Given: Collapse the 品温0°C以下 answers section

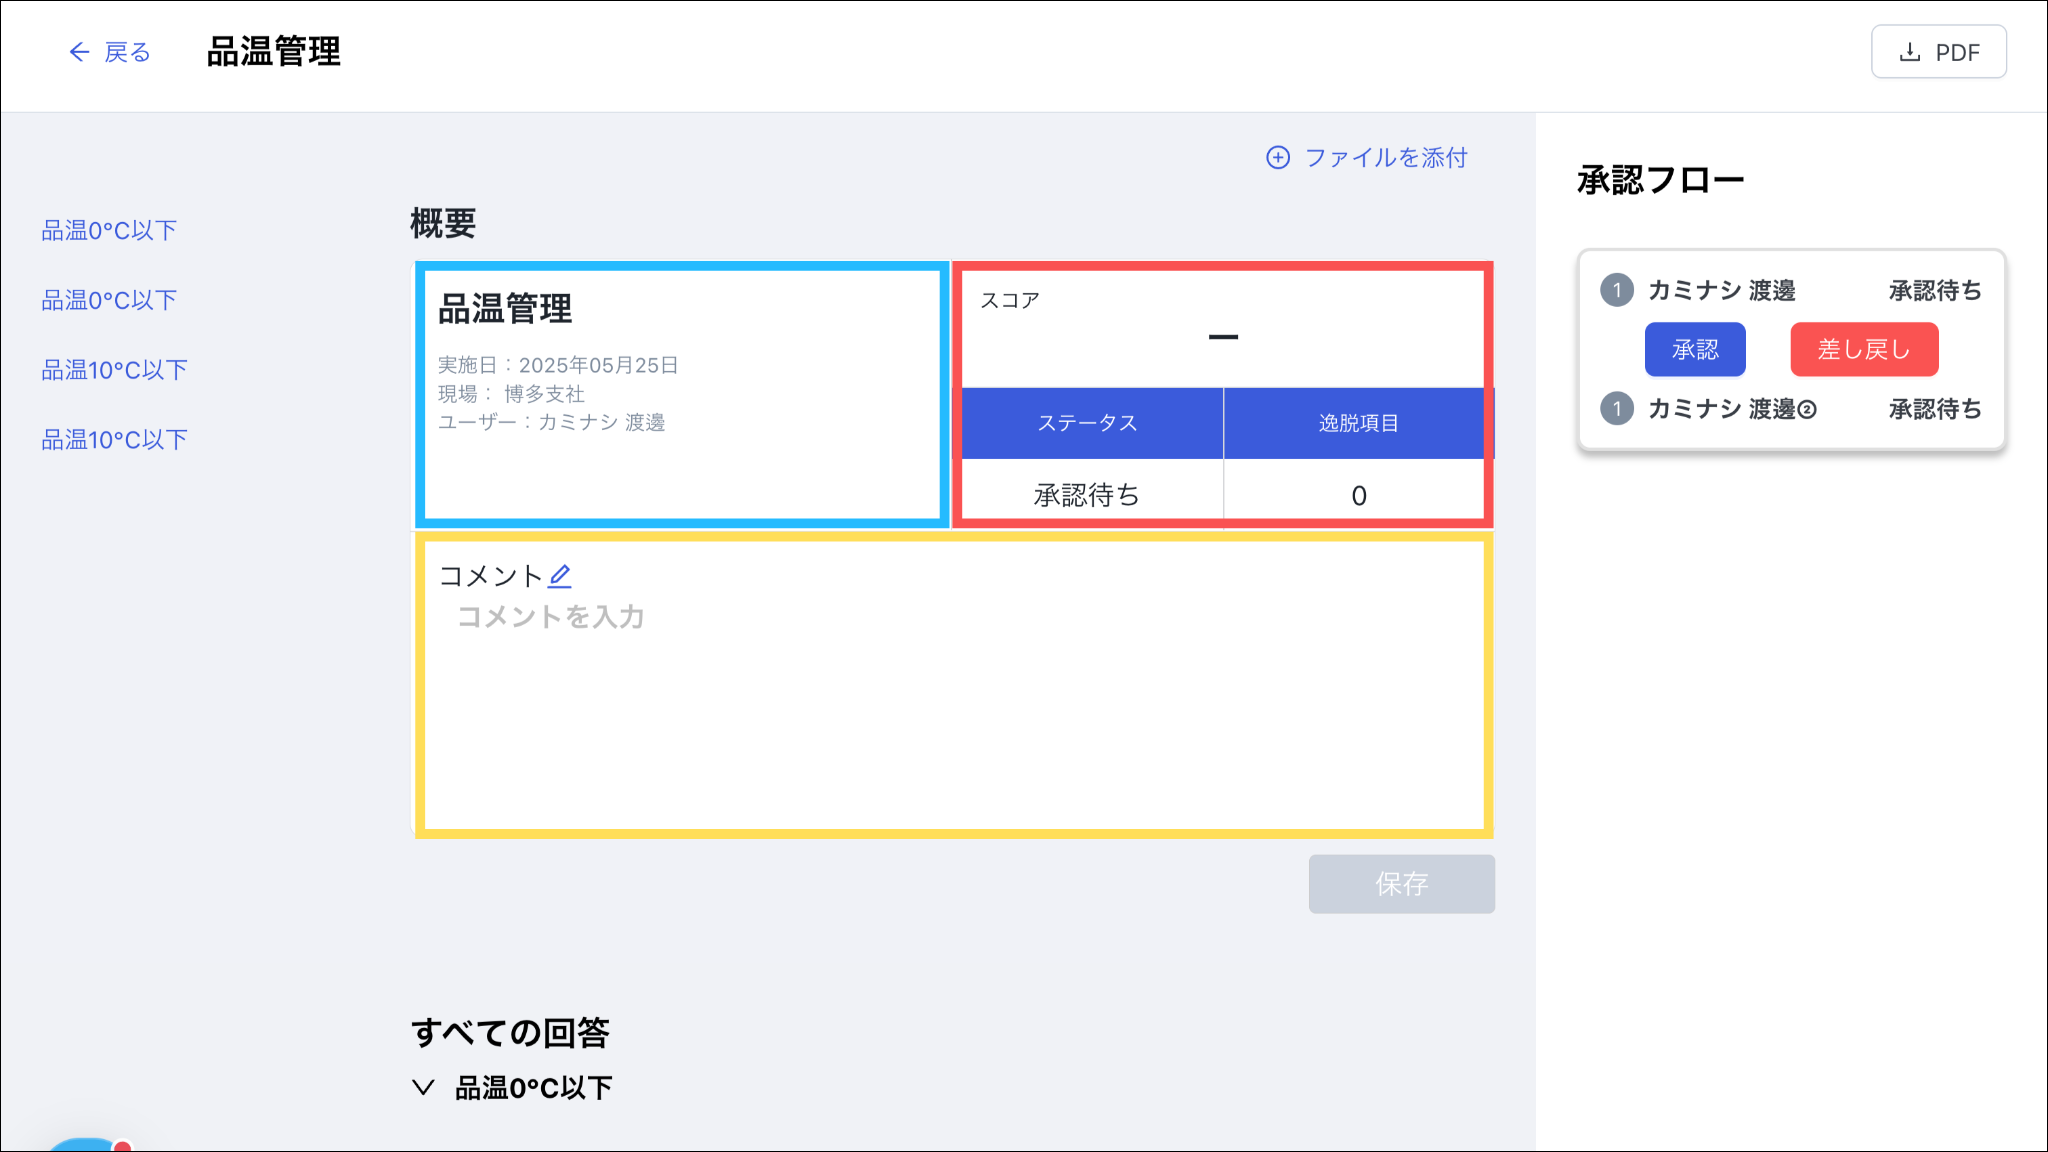Looking at the screenshot, I should pyautogui.click(x=424, y=1088).
